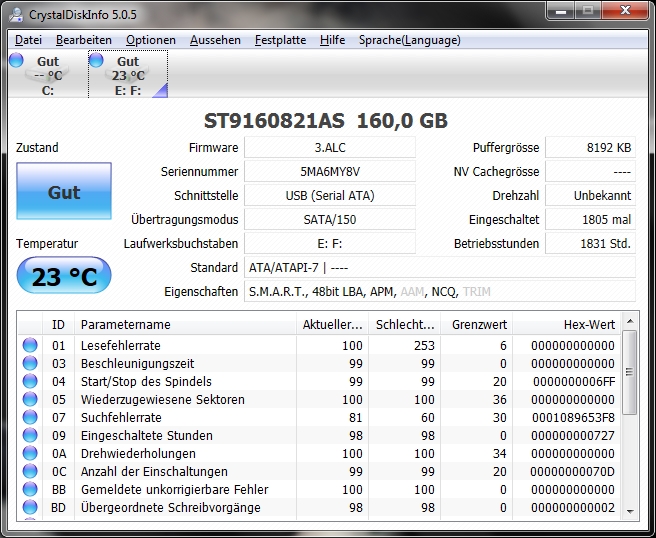The width and height of the screenshot is (656, 538).
Task: Select the E: F: drive tab
Action: [x=128, y=74]
